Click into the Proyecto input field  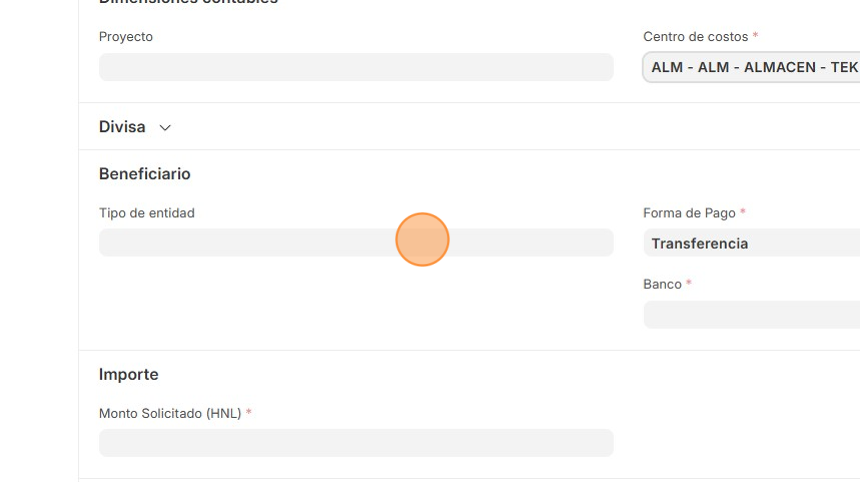click(x=356, y=67)
